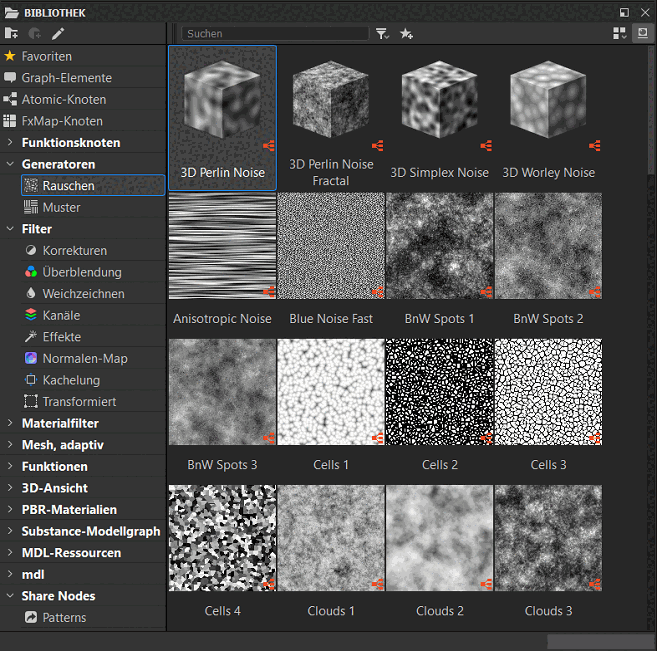Viewport: 657px width, 651px height.
Task: Expand the Funktionsknoten group
Action: 10,142
